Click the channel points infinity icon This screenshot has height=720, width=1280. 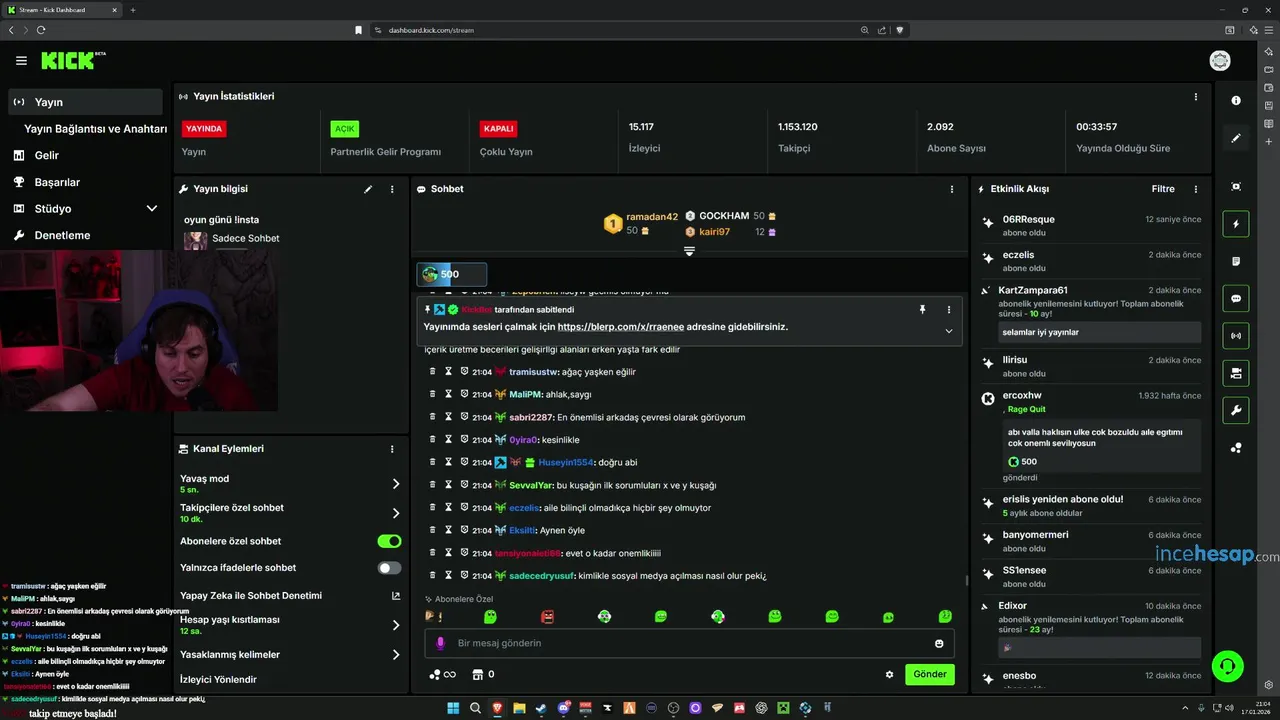pyautogui.click(x=442, y=674)
